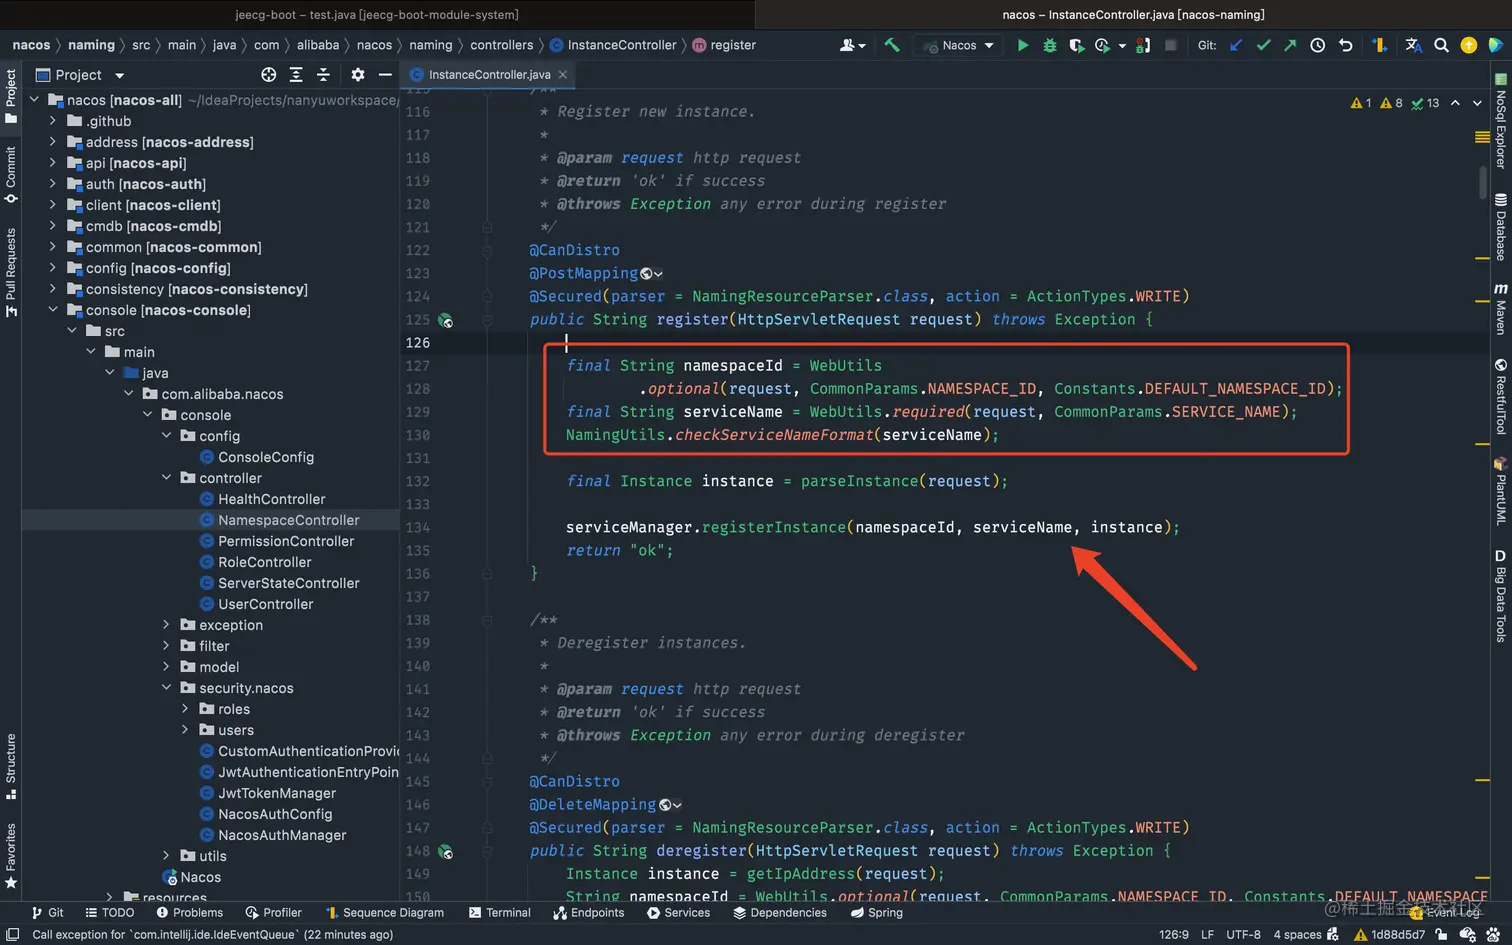1512x945 pixels.
Task: Click gutter run icon on line 125
Action: [x=445, y=320]
